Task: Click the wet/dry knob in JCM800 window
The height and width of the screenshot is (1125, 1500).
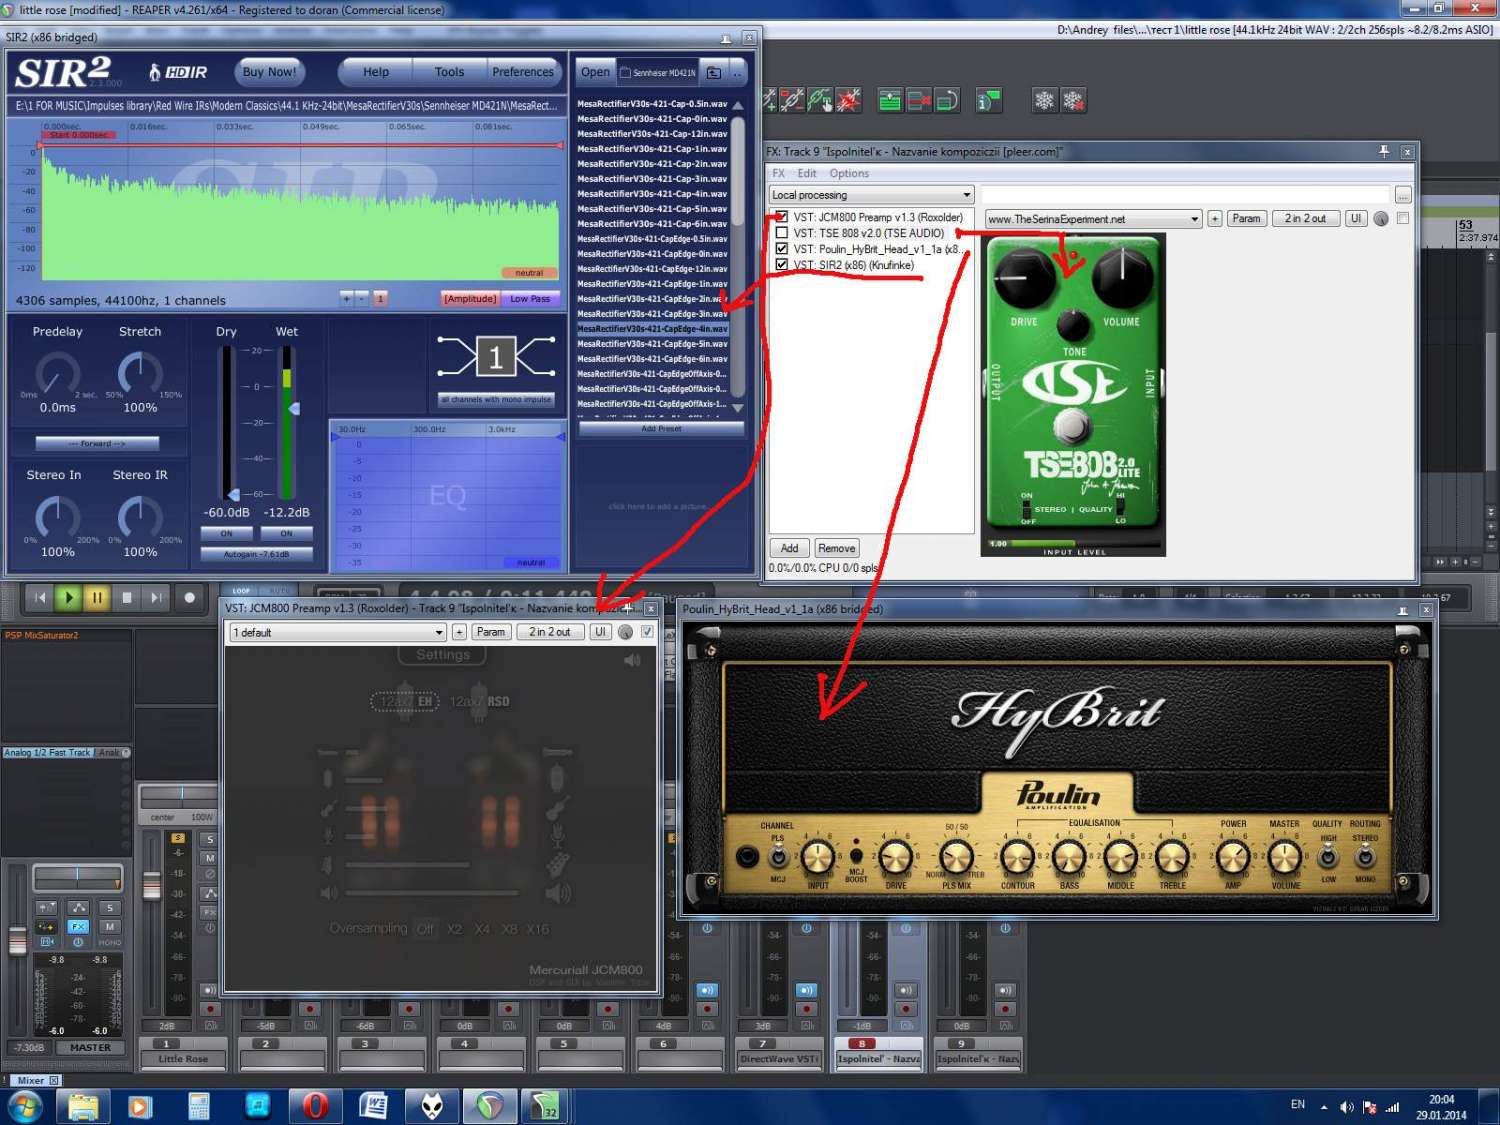Action: [625, 632]
